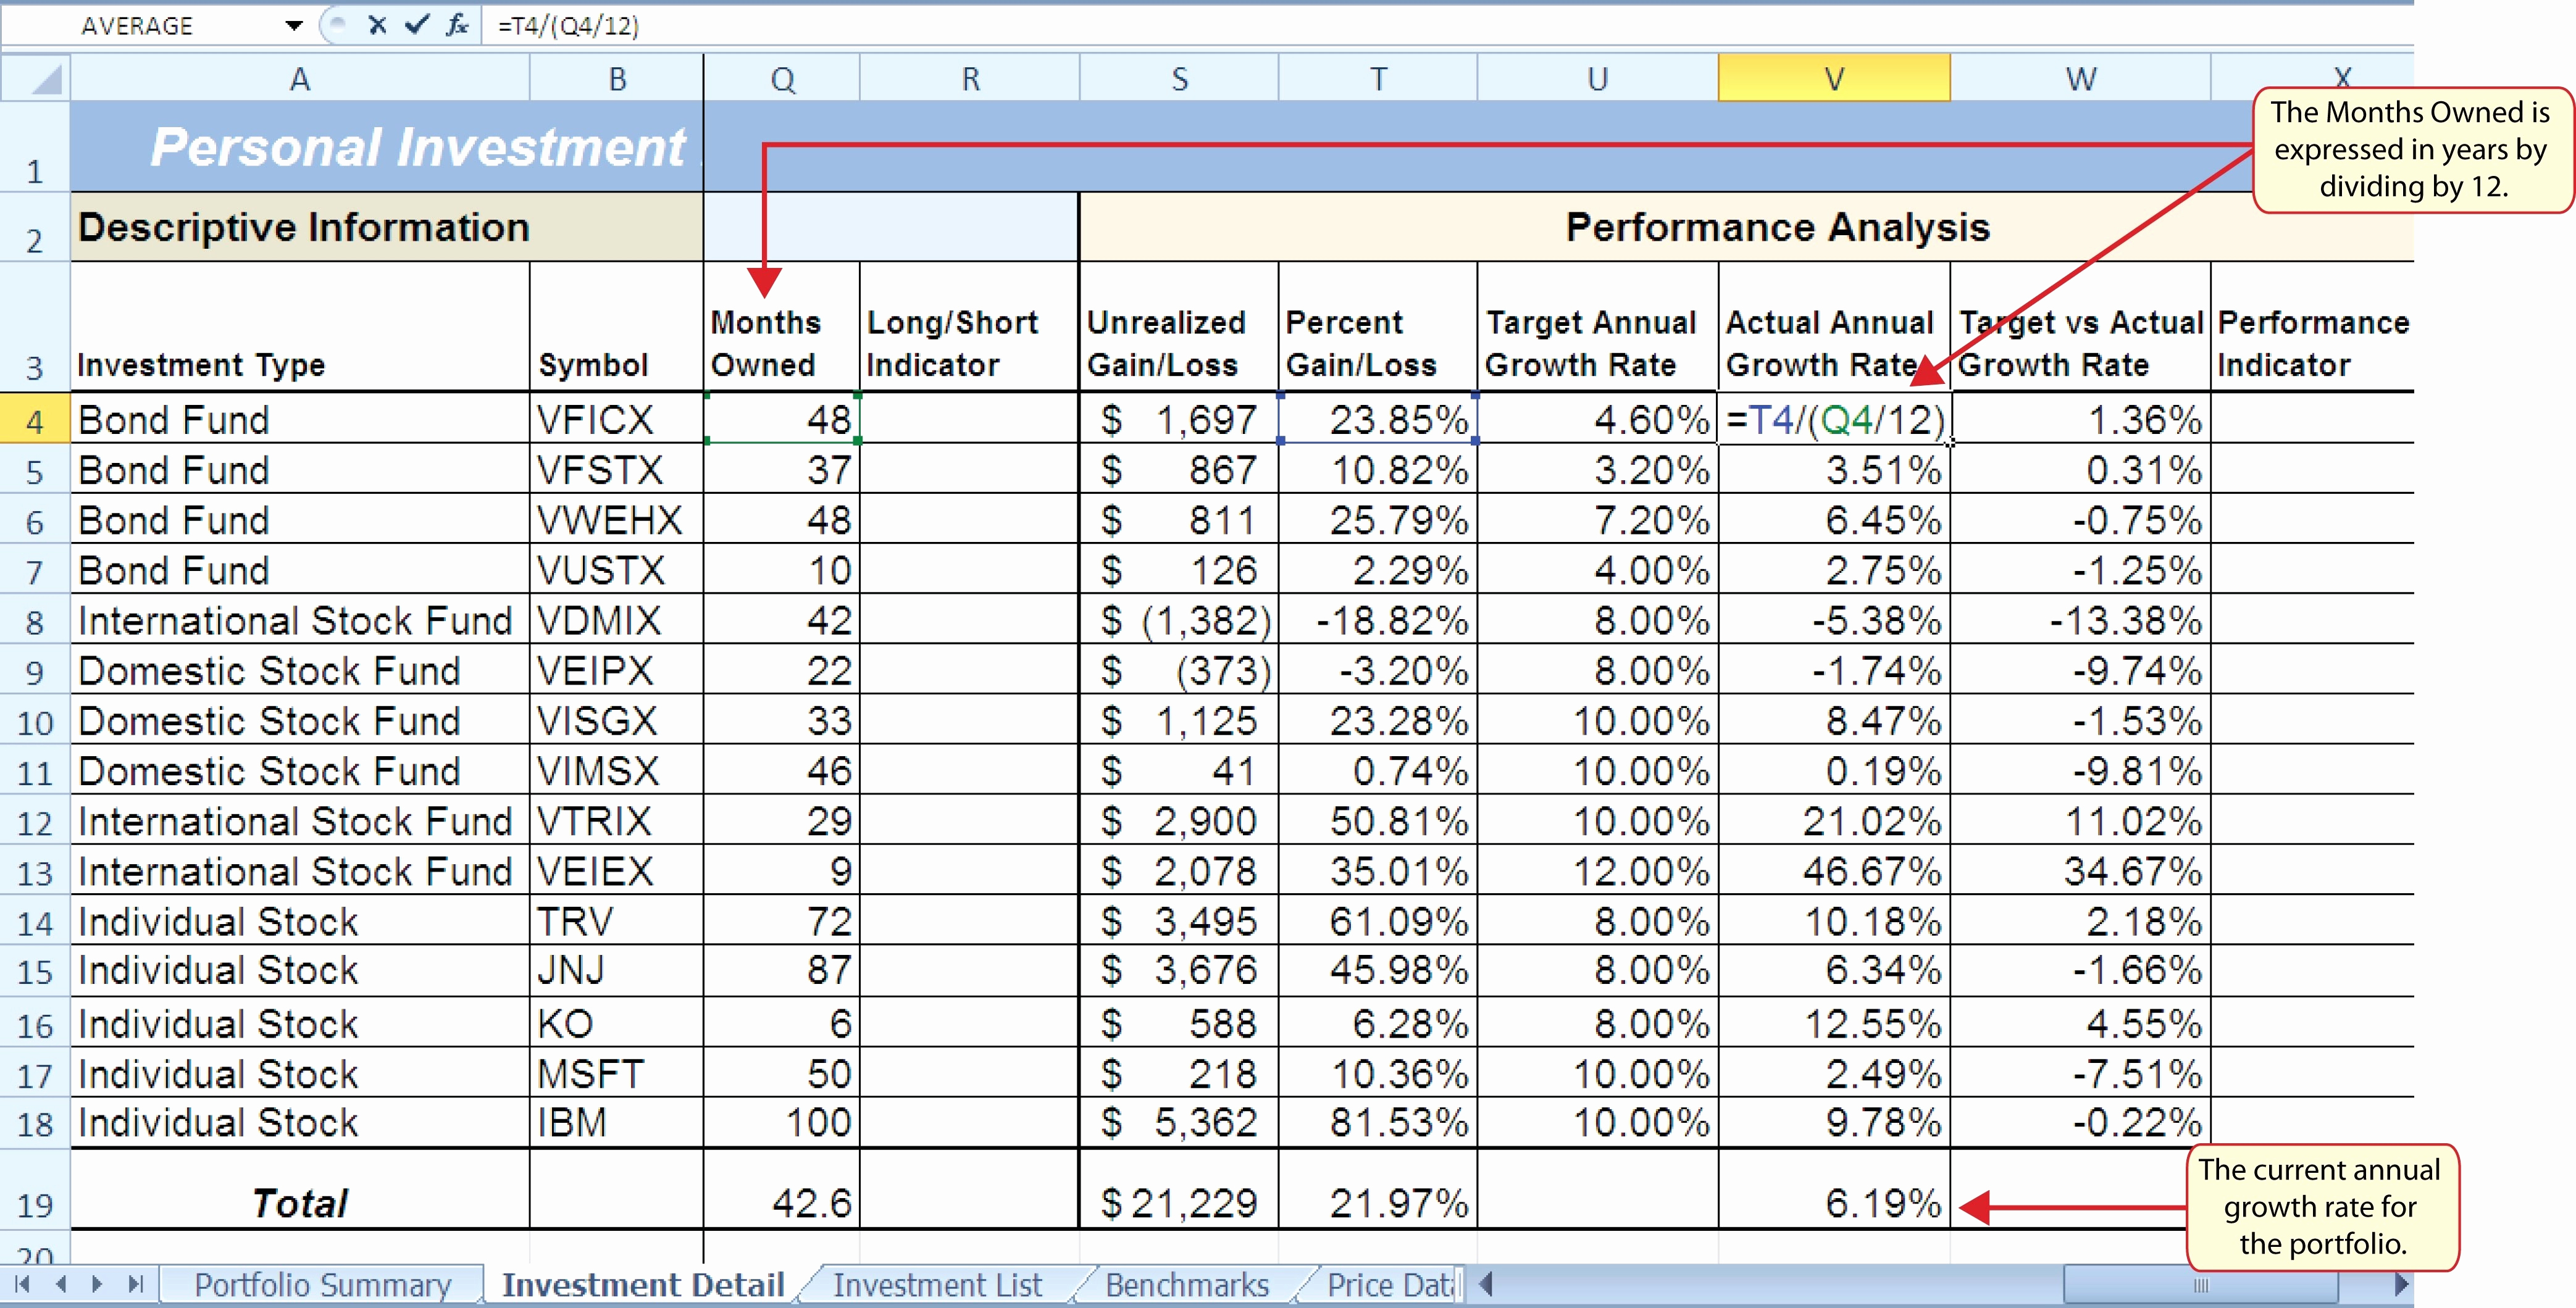The width and height of the screenshot is (2576, 1308).
Task: Click the previous sheet navigation arrow
Action: pos(60,1285)
